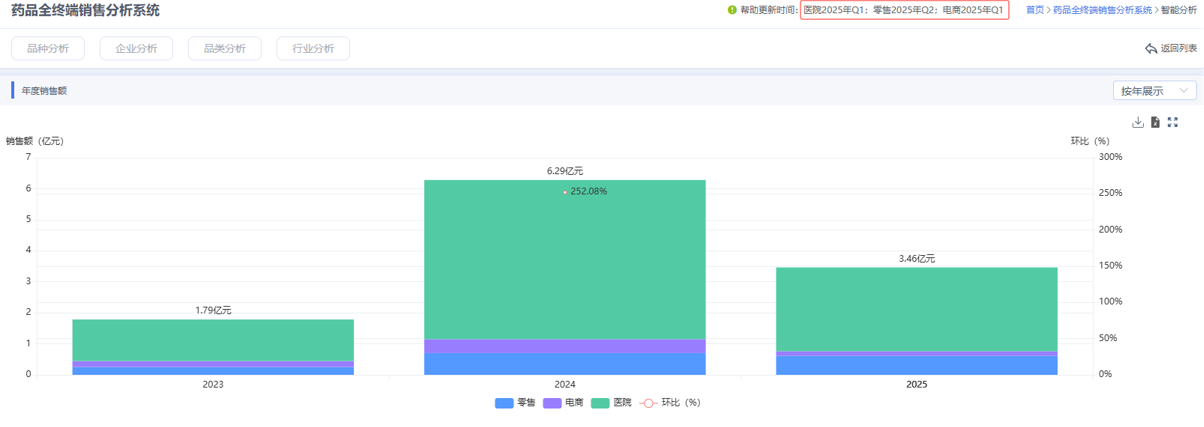
Task: Click the 2025 x-axis label
Action: pyautogui.click(x=917, y=385)
